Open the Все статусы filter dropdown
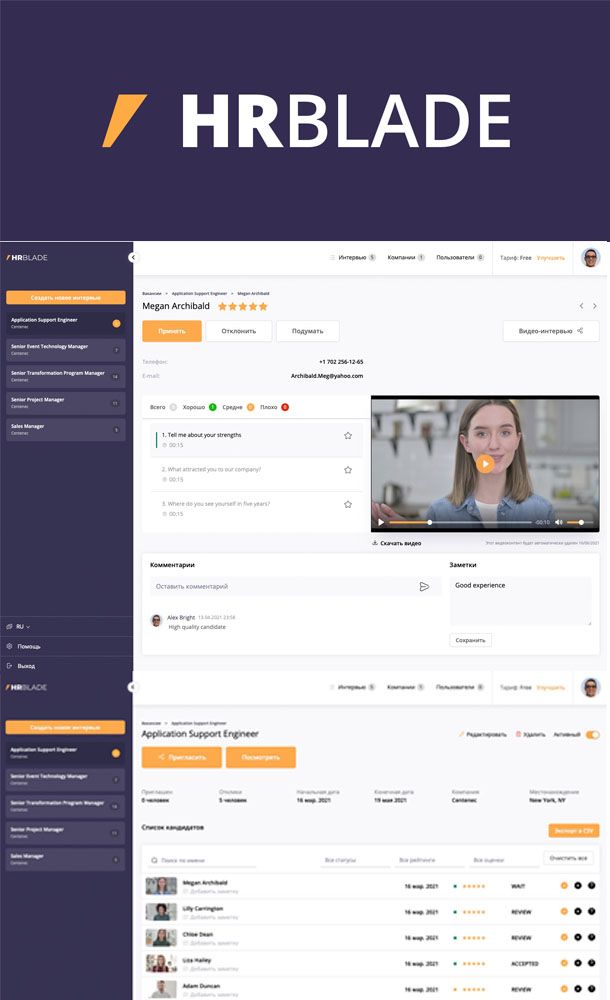 click(x=355, y=861)
